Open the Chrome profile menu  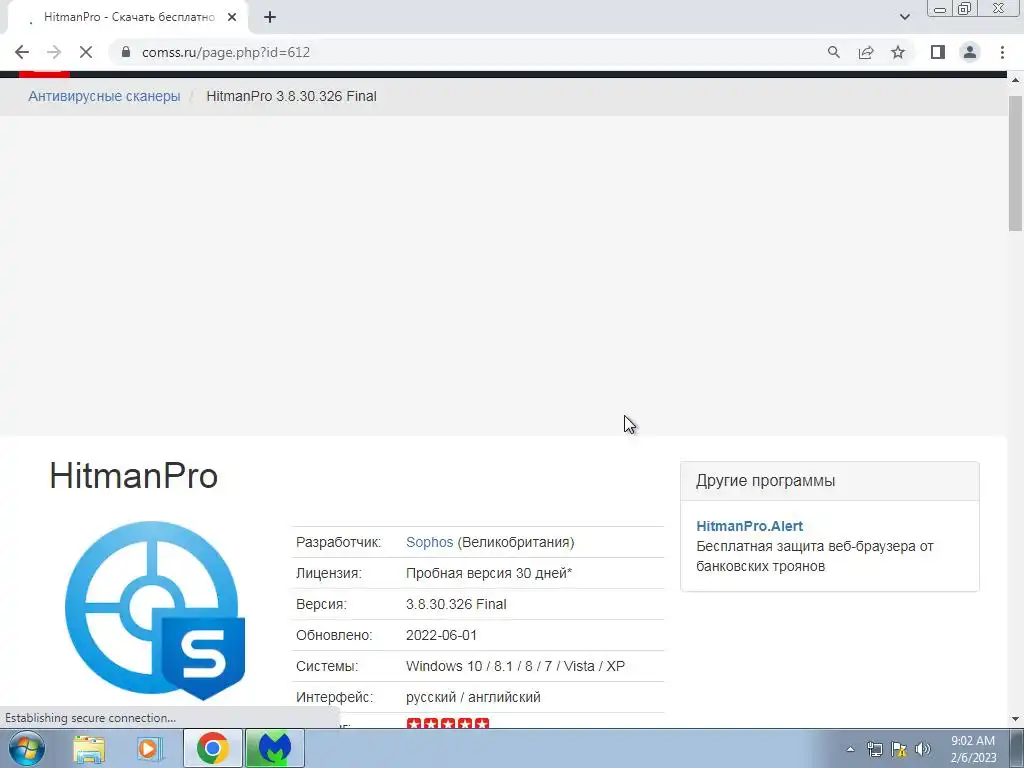tap(970, 52)
